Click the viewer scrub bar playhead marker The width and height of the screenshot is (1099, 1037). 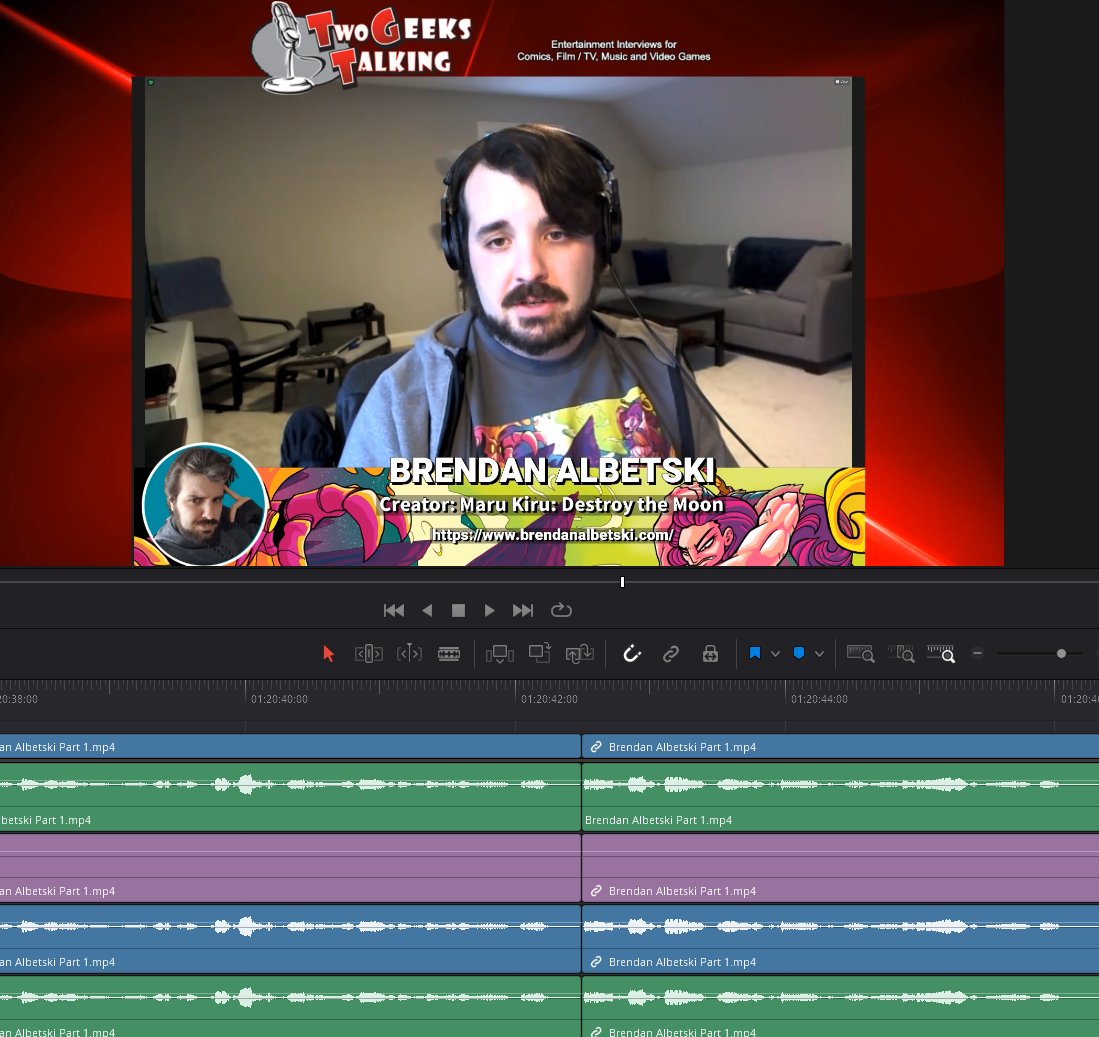coord(622,582)
